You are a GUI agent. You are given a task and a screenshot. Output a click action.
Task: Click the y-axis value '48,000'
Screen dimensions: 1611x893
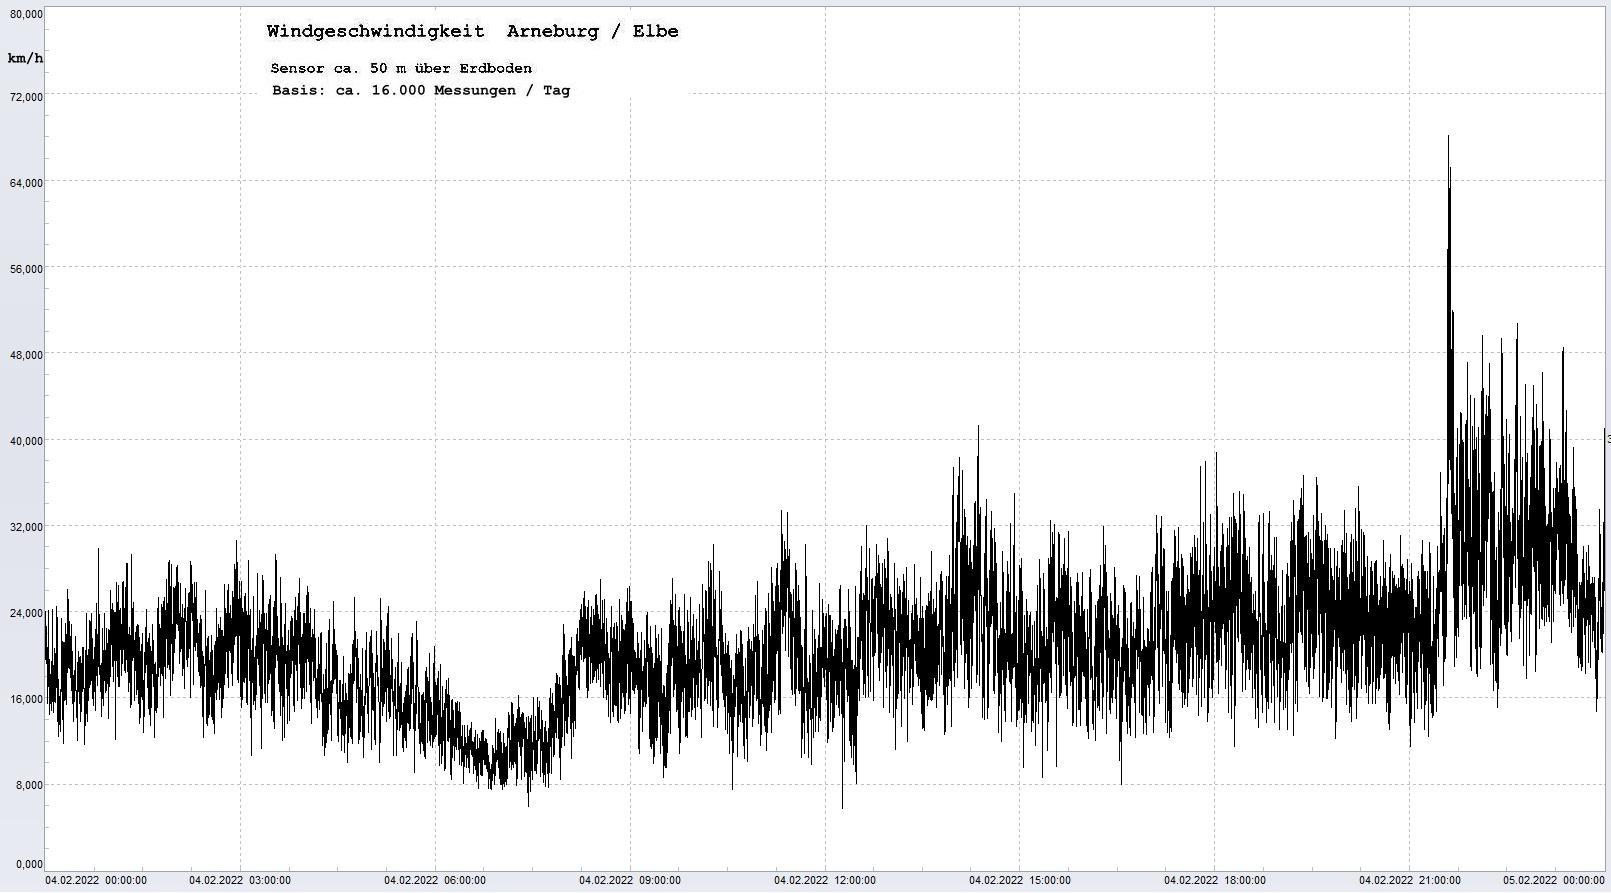(26, 354)
